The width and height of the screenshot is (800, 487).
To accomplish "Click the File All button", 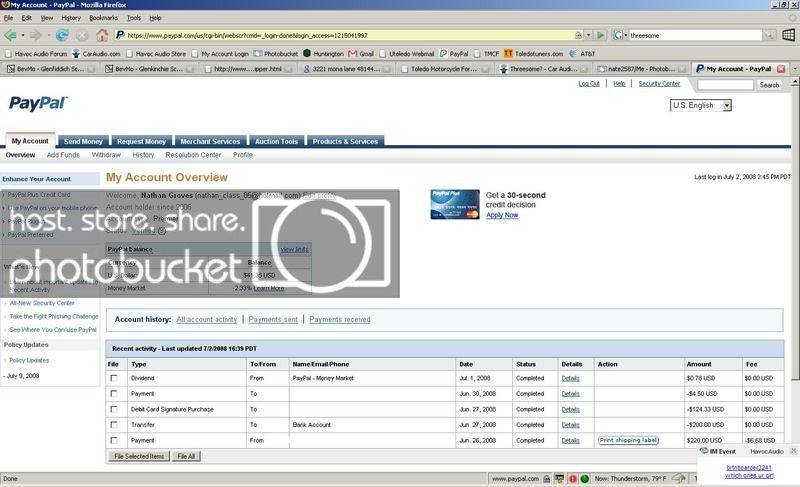I will click(186, 456).
